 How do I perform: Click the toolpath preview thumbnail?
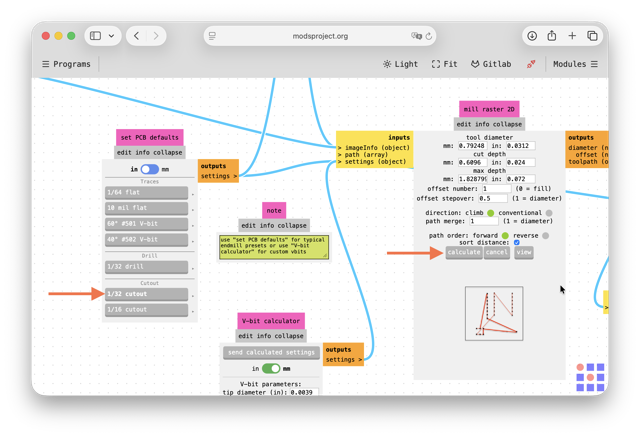tap(494, 313)
